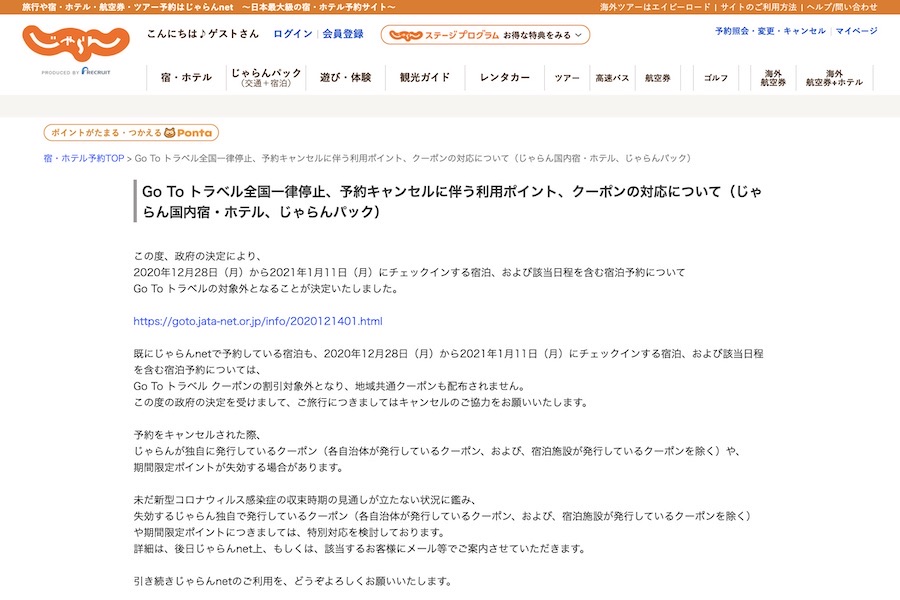Select the レンタカー menu tab
900x600 pixels.
point(505,78)
